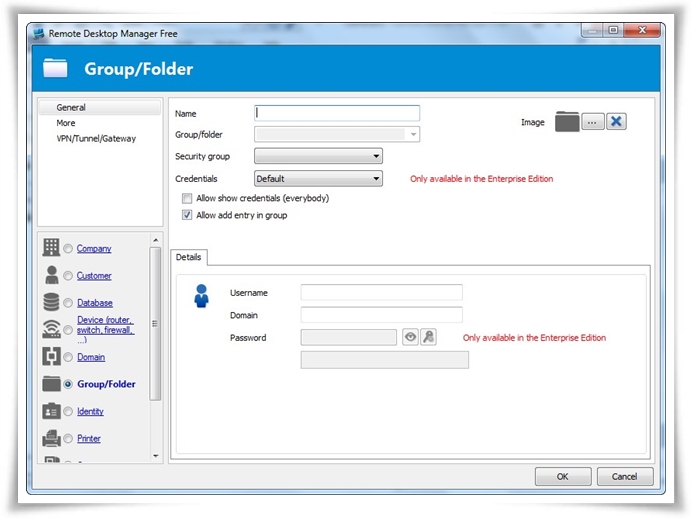This screenshot has width=691, height=518.
Task: Open the password generator key icon
Action: click(x=428, y=337)
